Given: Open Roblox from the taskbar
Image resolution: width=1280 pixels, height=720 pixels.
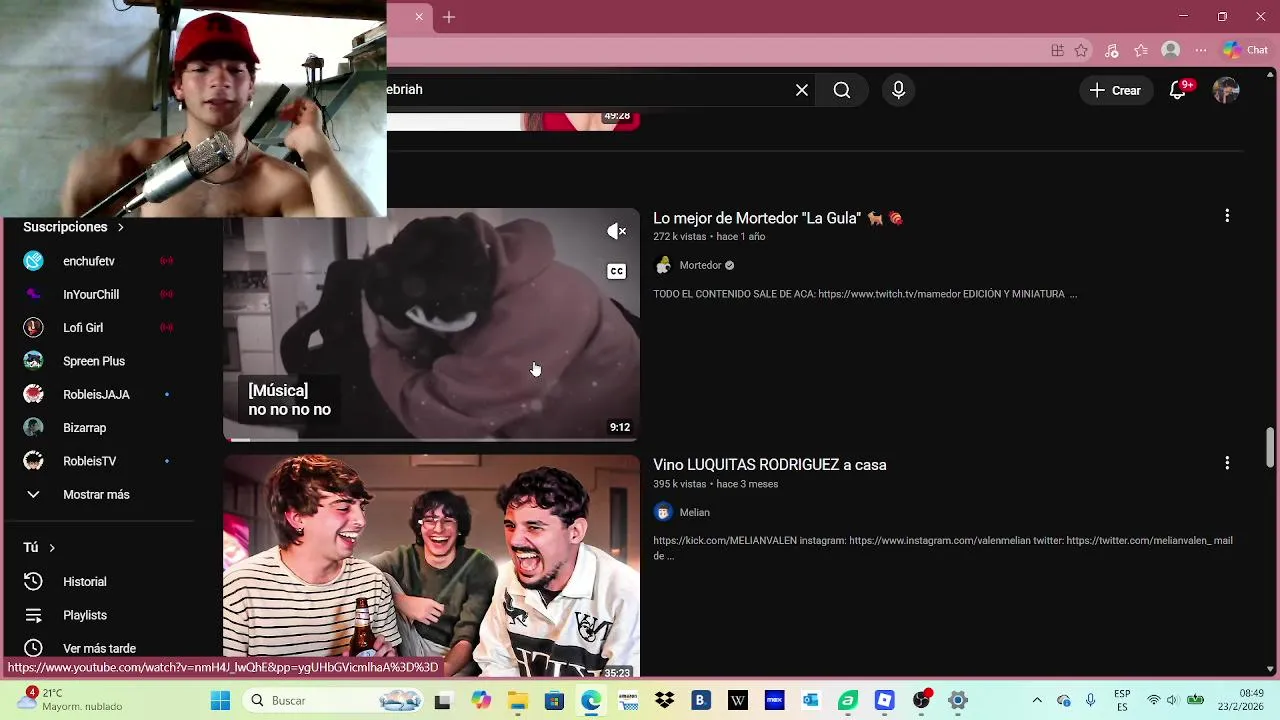Looking at the screenshot, I should point(884,701).
